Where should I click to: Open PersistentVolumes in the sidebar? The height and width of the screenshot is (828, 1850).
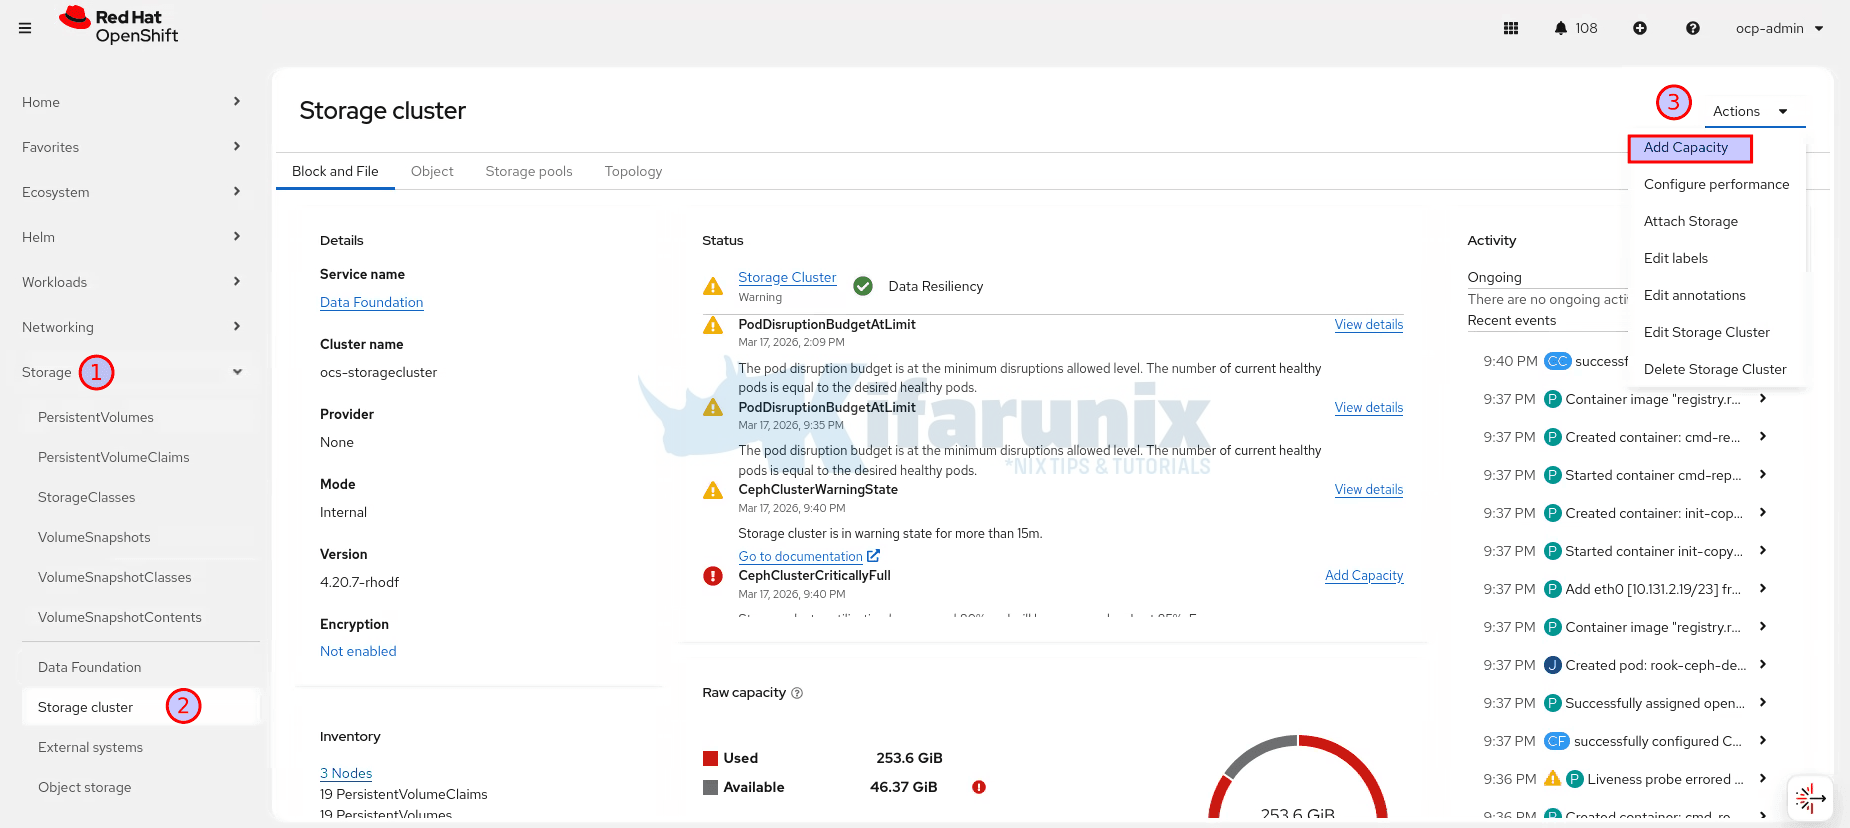pyautogui.click(x=140, y=417)
